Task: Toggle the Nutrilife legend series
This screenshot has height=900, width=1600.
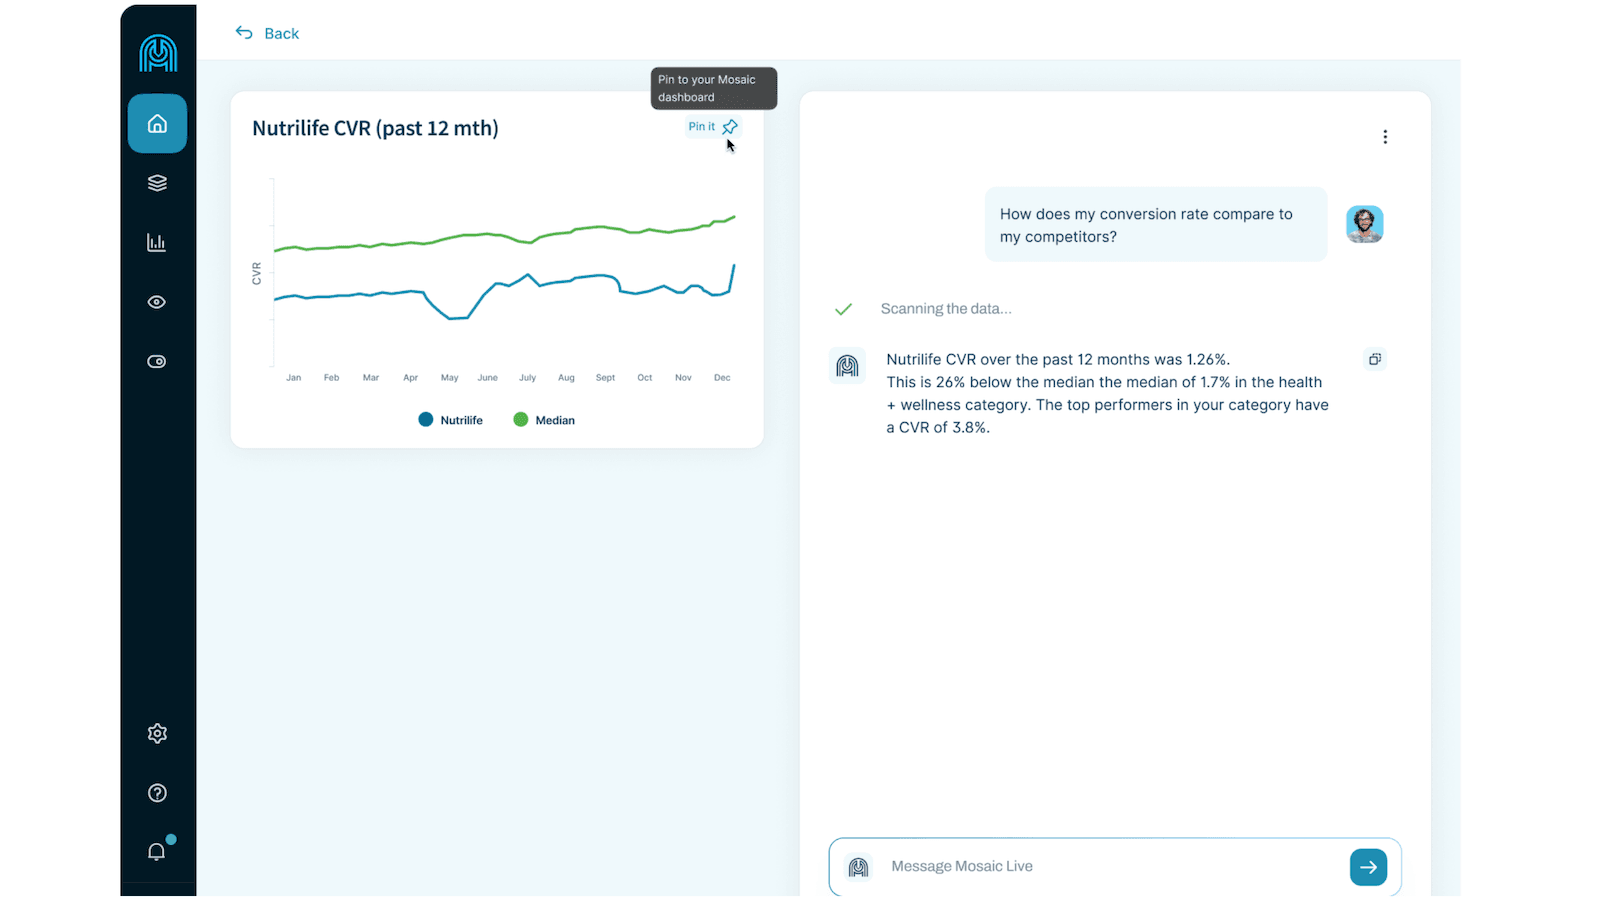Action: (451, 420)
